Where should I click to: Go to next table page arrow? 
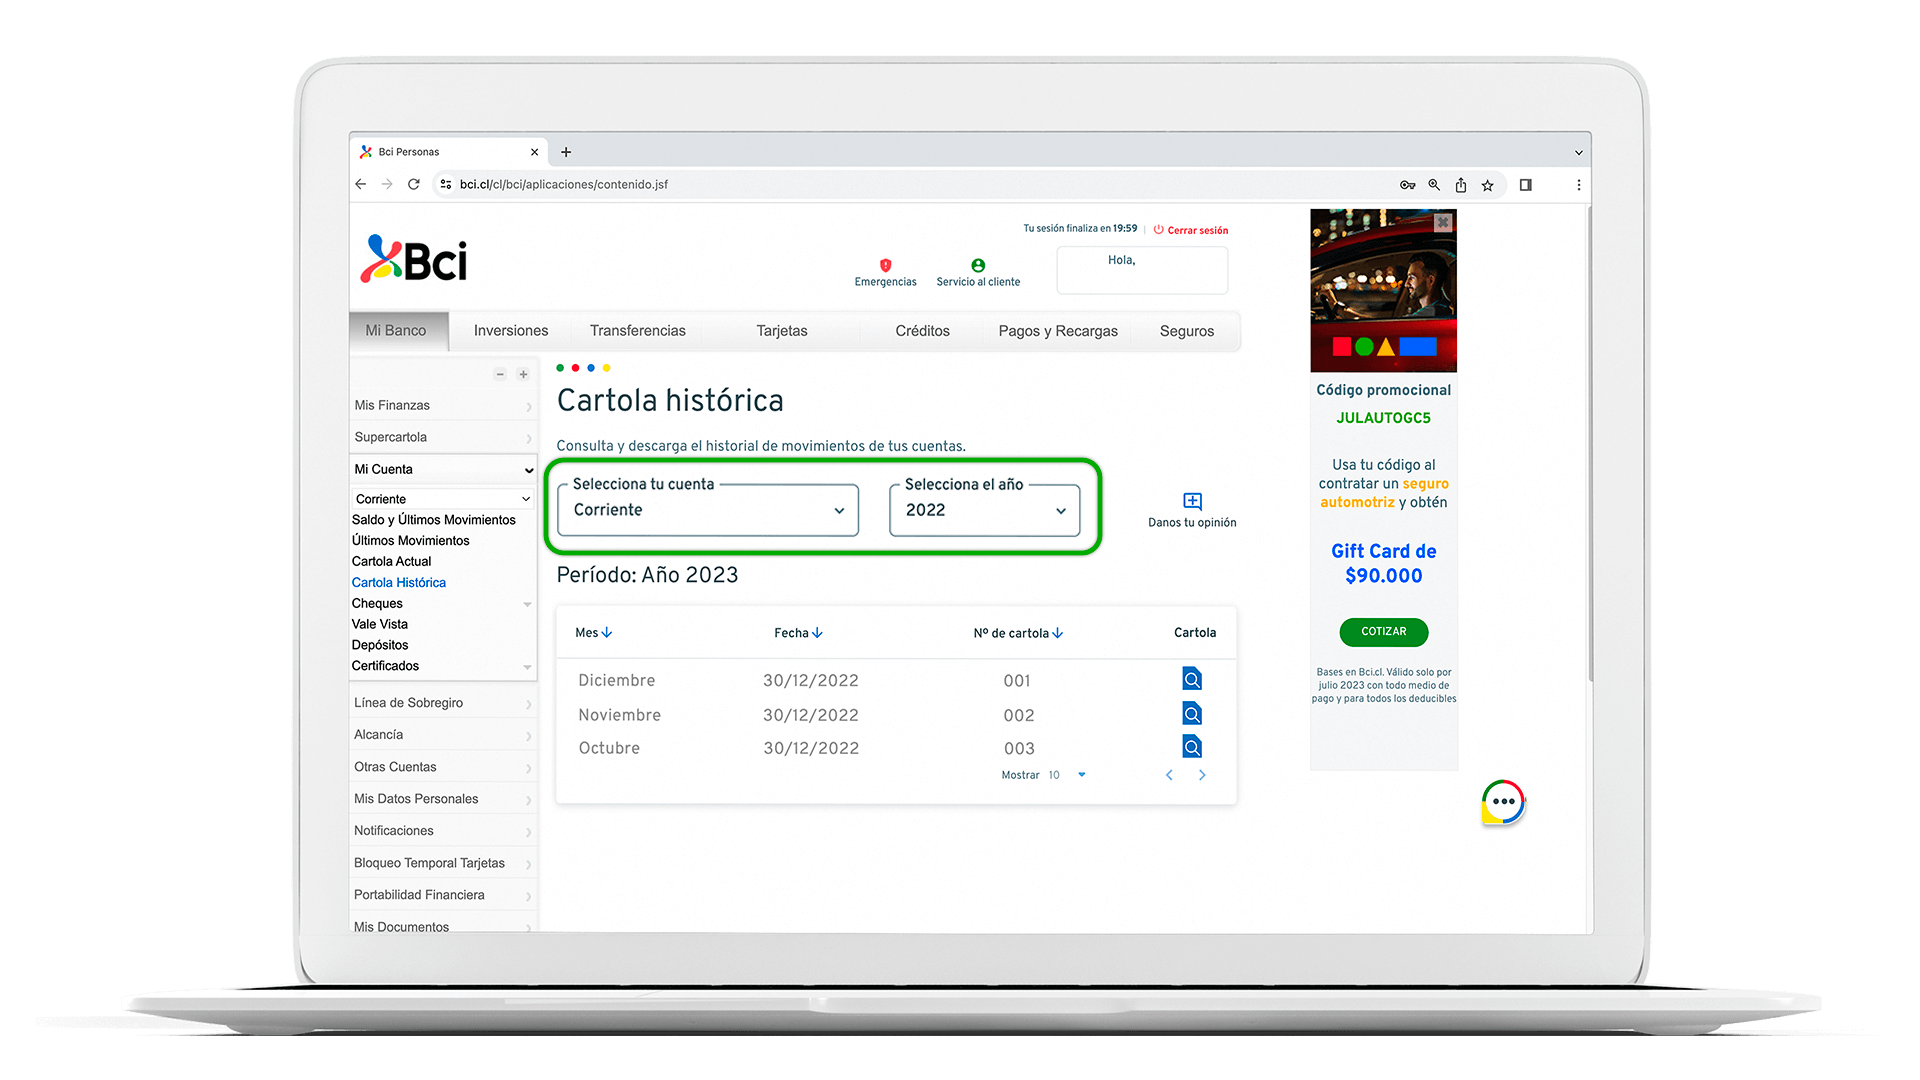pyautogui.click(x=1202, y=775)
